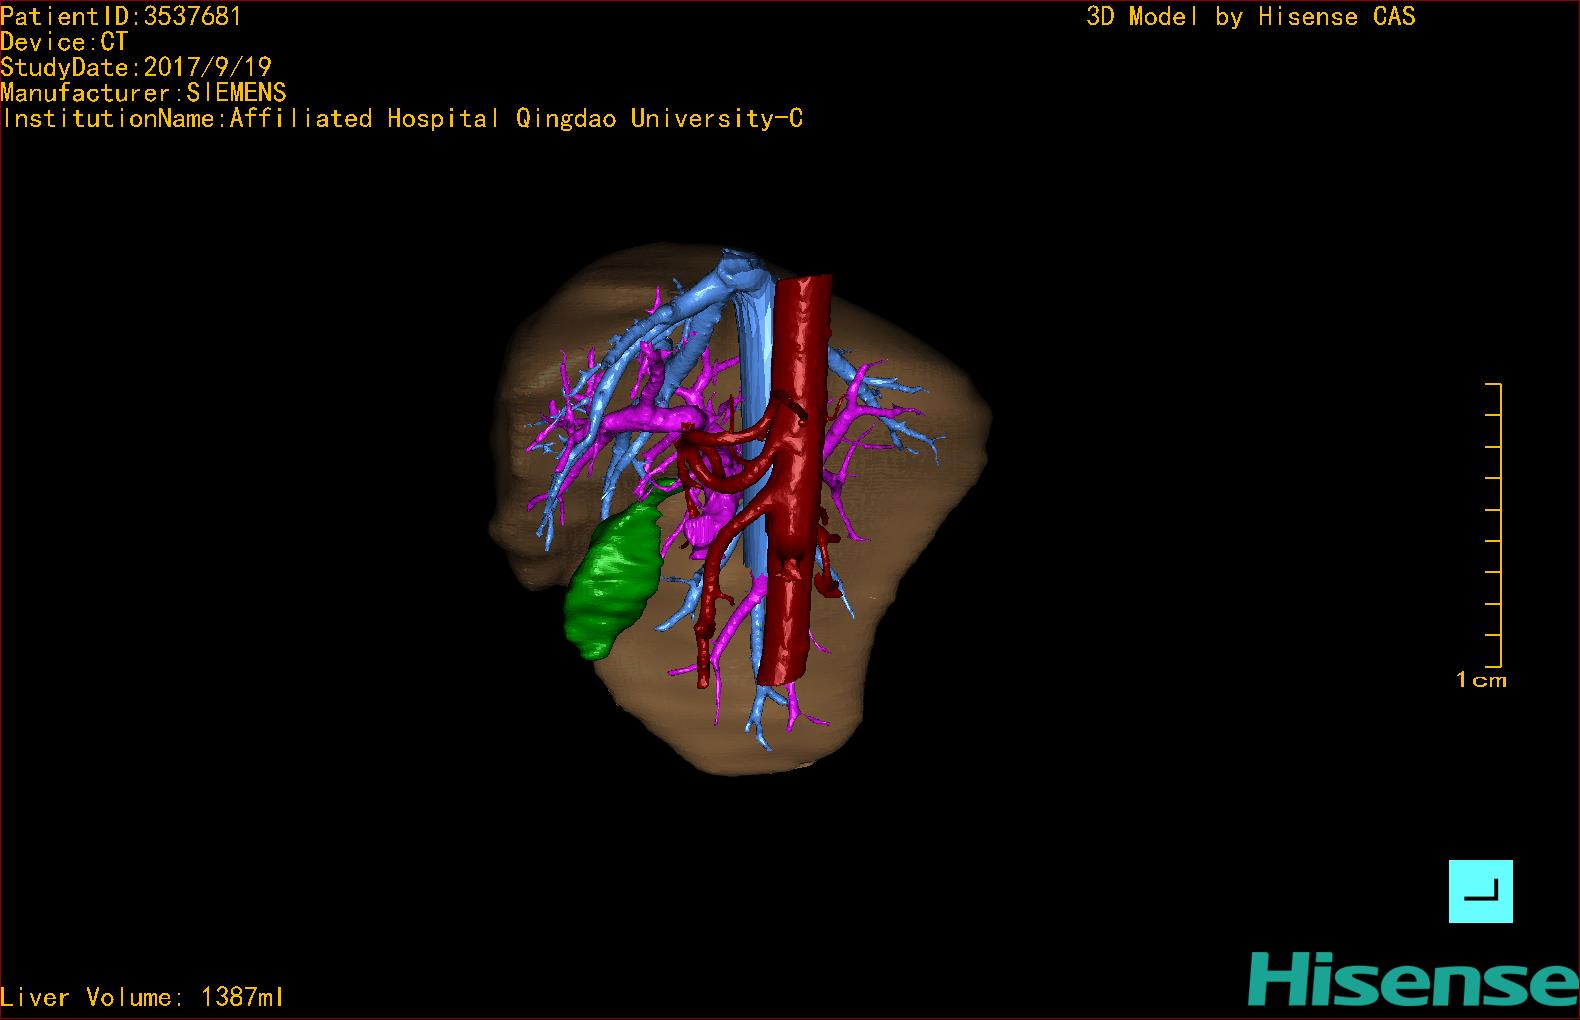Click the 3D Model by Hisense CAS title
Screen dimensions: 1580x1020
[1251, 16]
